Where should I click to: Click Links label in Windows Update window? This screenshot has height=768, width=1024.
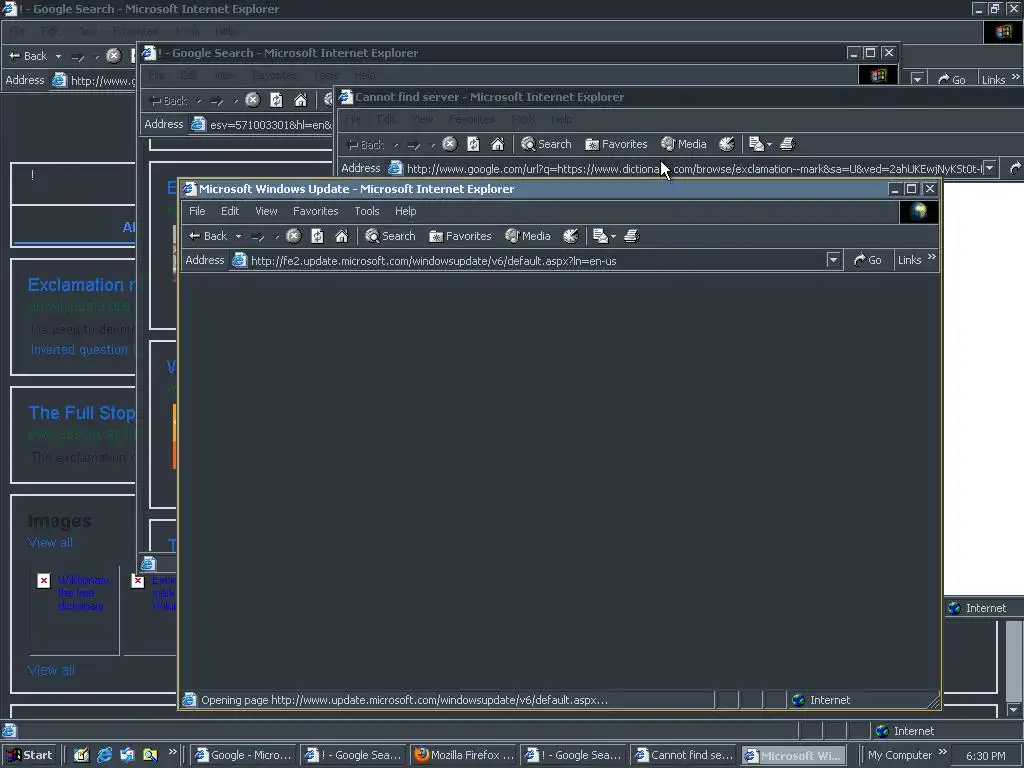coord(909,260)
